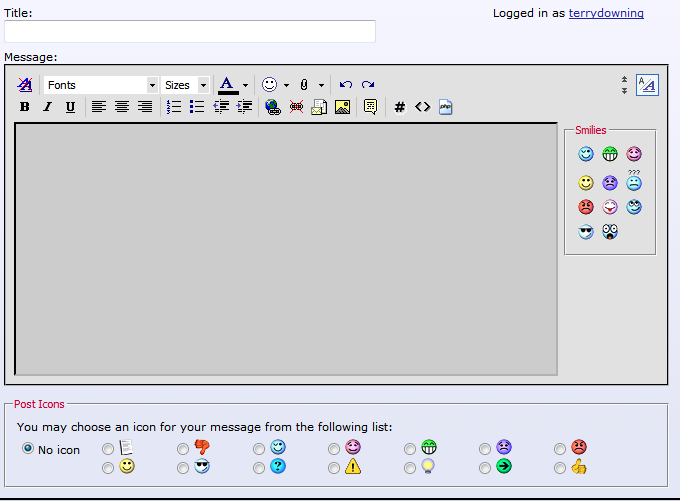Insert an ordered numbered list
This screenshot has height=501, width=680.
click(174, 107)
